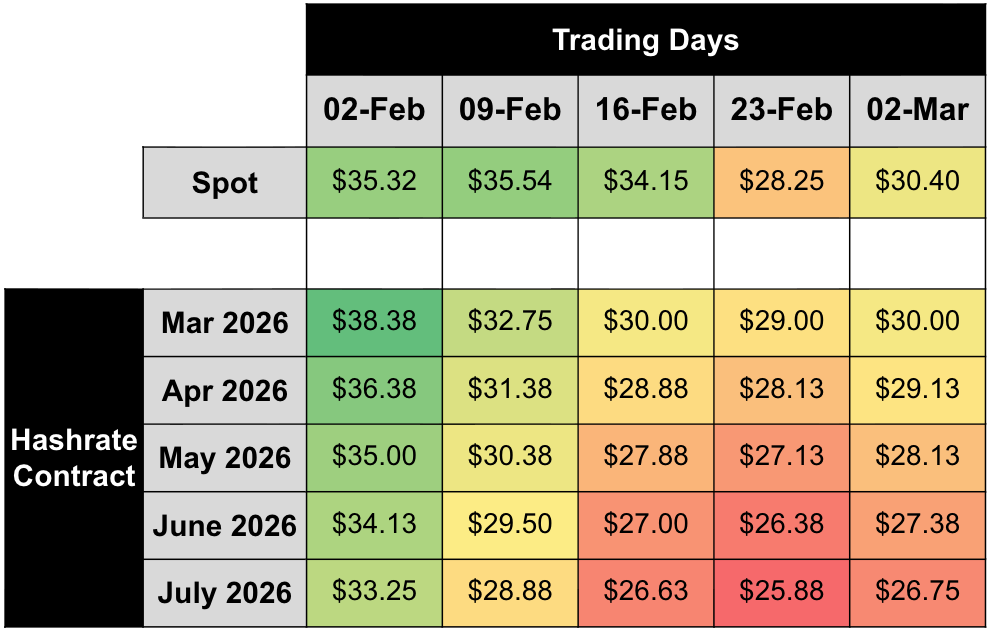Select the May 2026 row label
989x631 pixels.
[225, 458]
